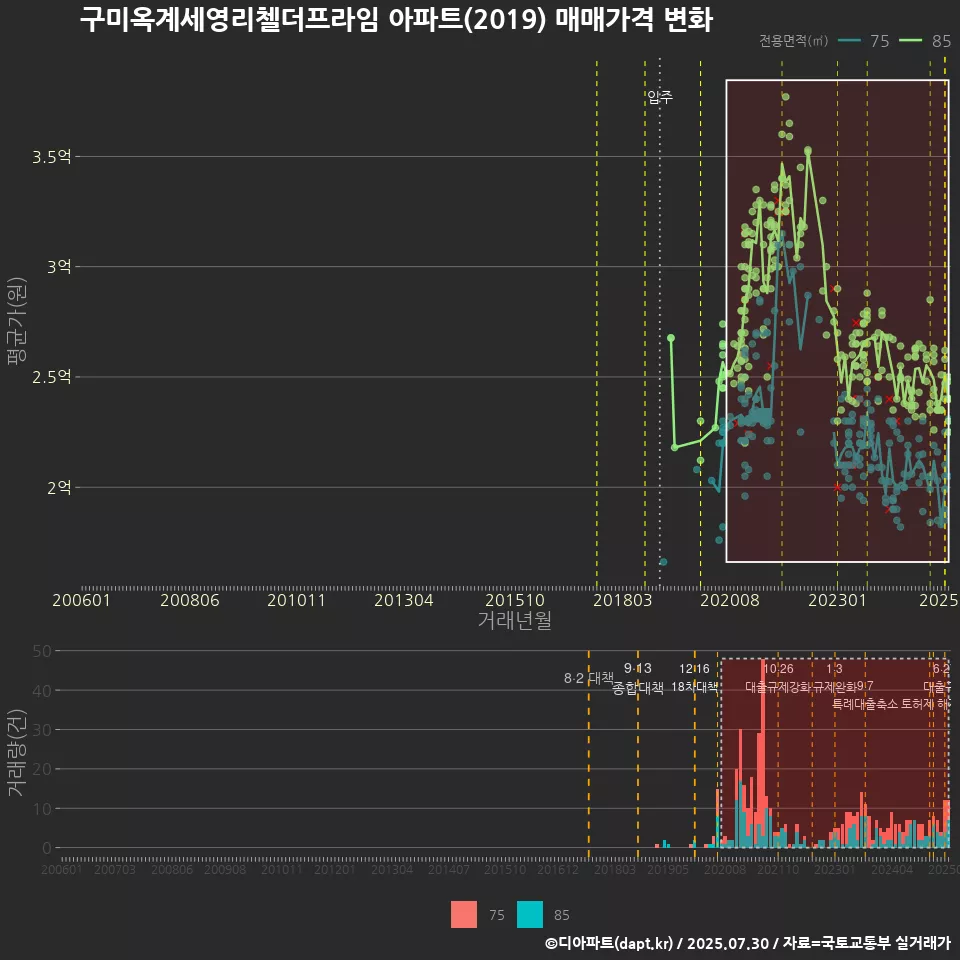Click the 201011 price chart x-axis label

click(x=296, y=600)
